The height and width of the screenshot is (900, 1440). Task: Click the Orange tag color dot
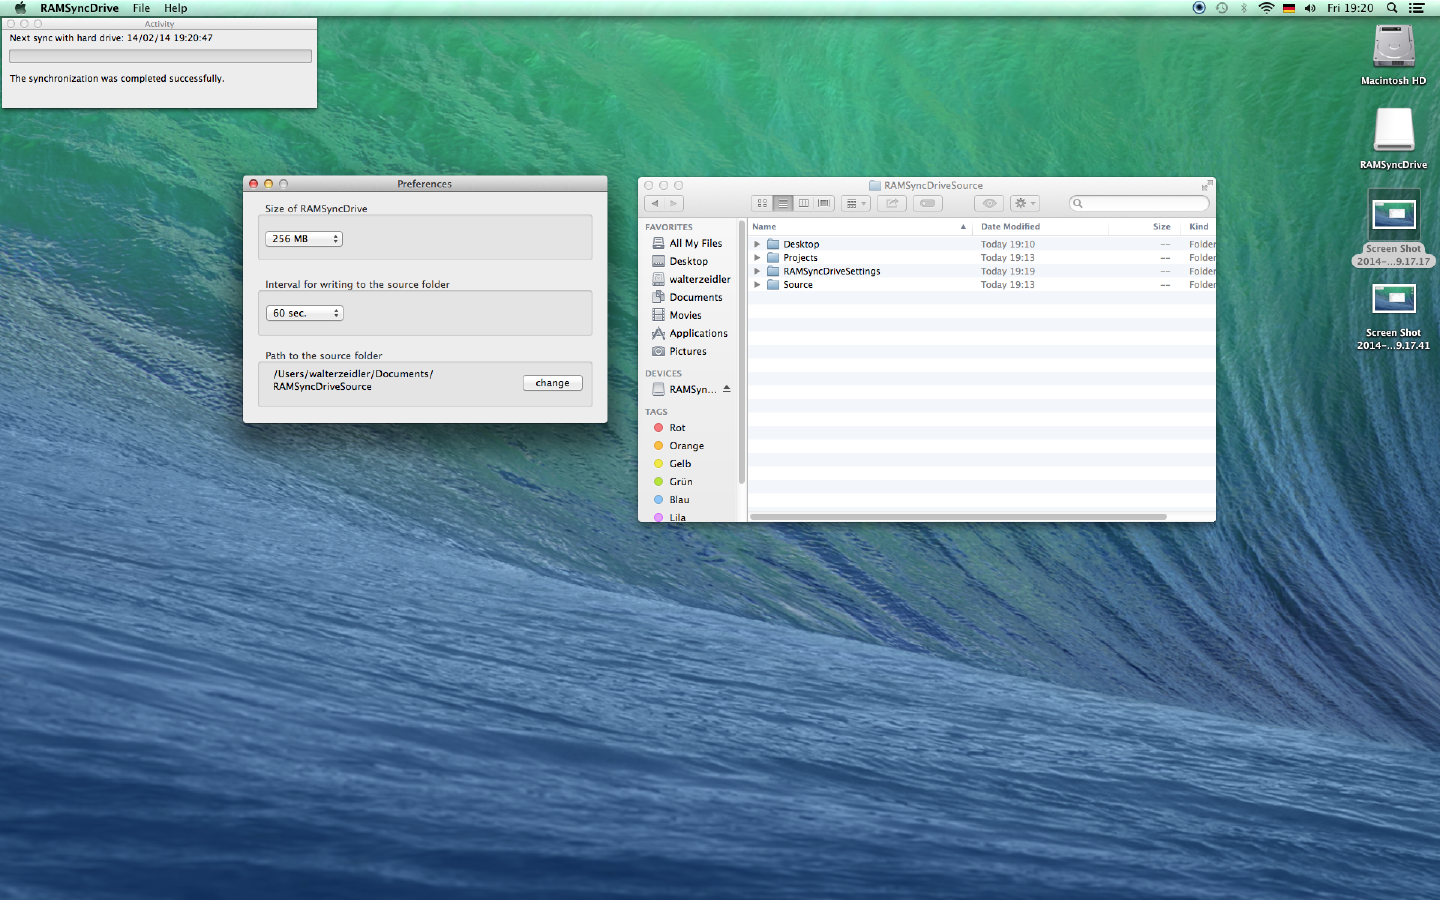coord(658,446)
